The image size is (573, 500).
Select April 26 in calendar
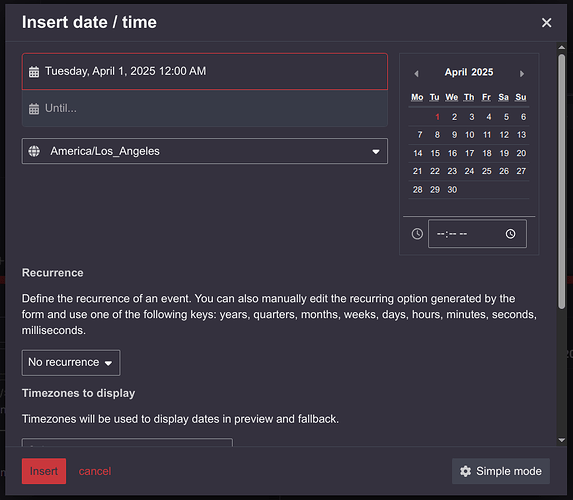tap(504, 171)
